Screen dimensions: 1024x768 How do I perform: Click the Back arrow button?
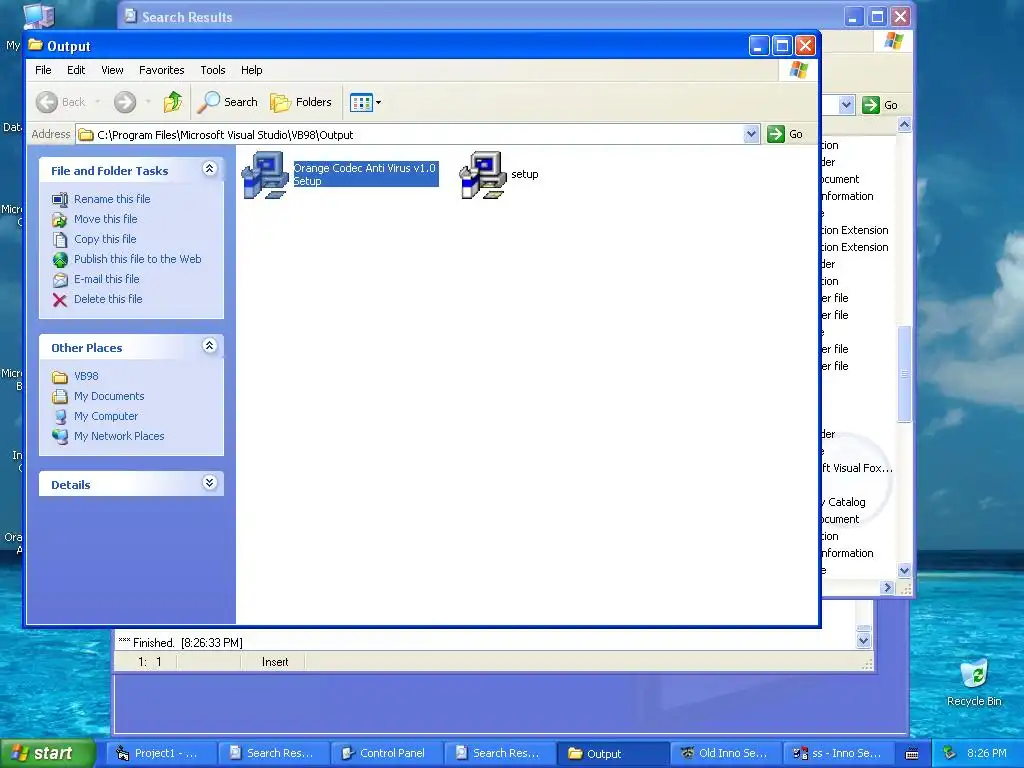(61, 102)
